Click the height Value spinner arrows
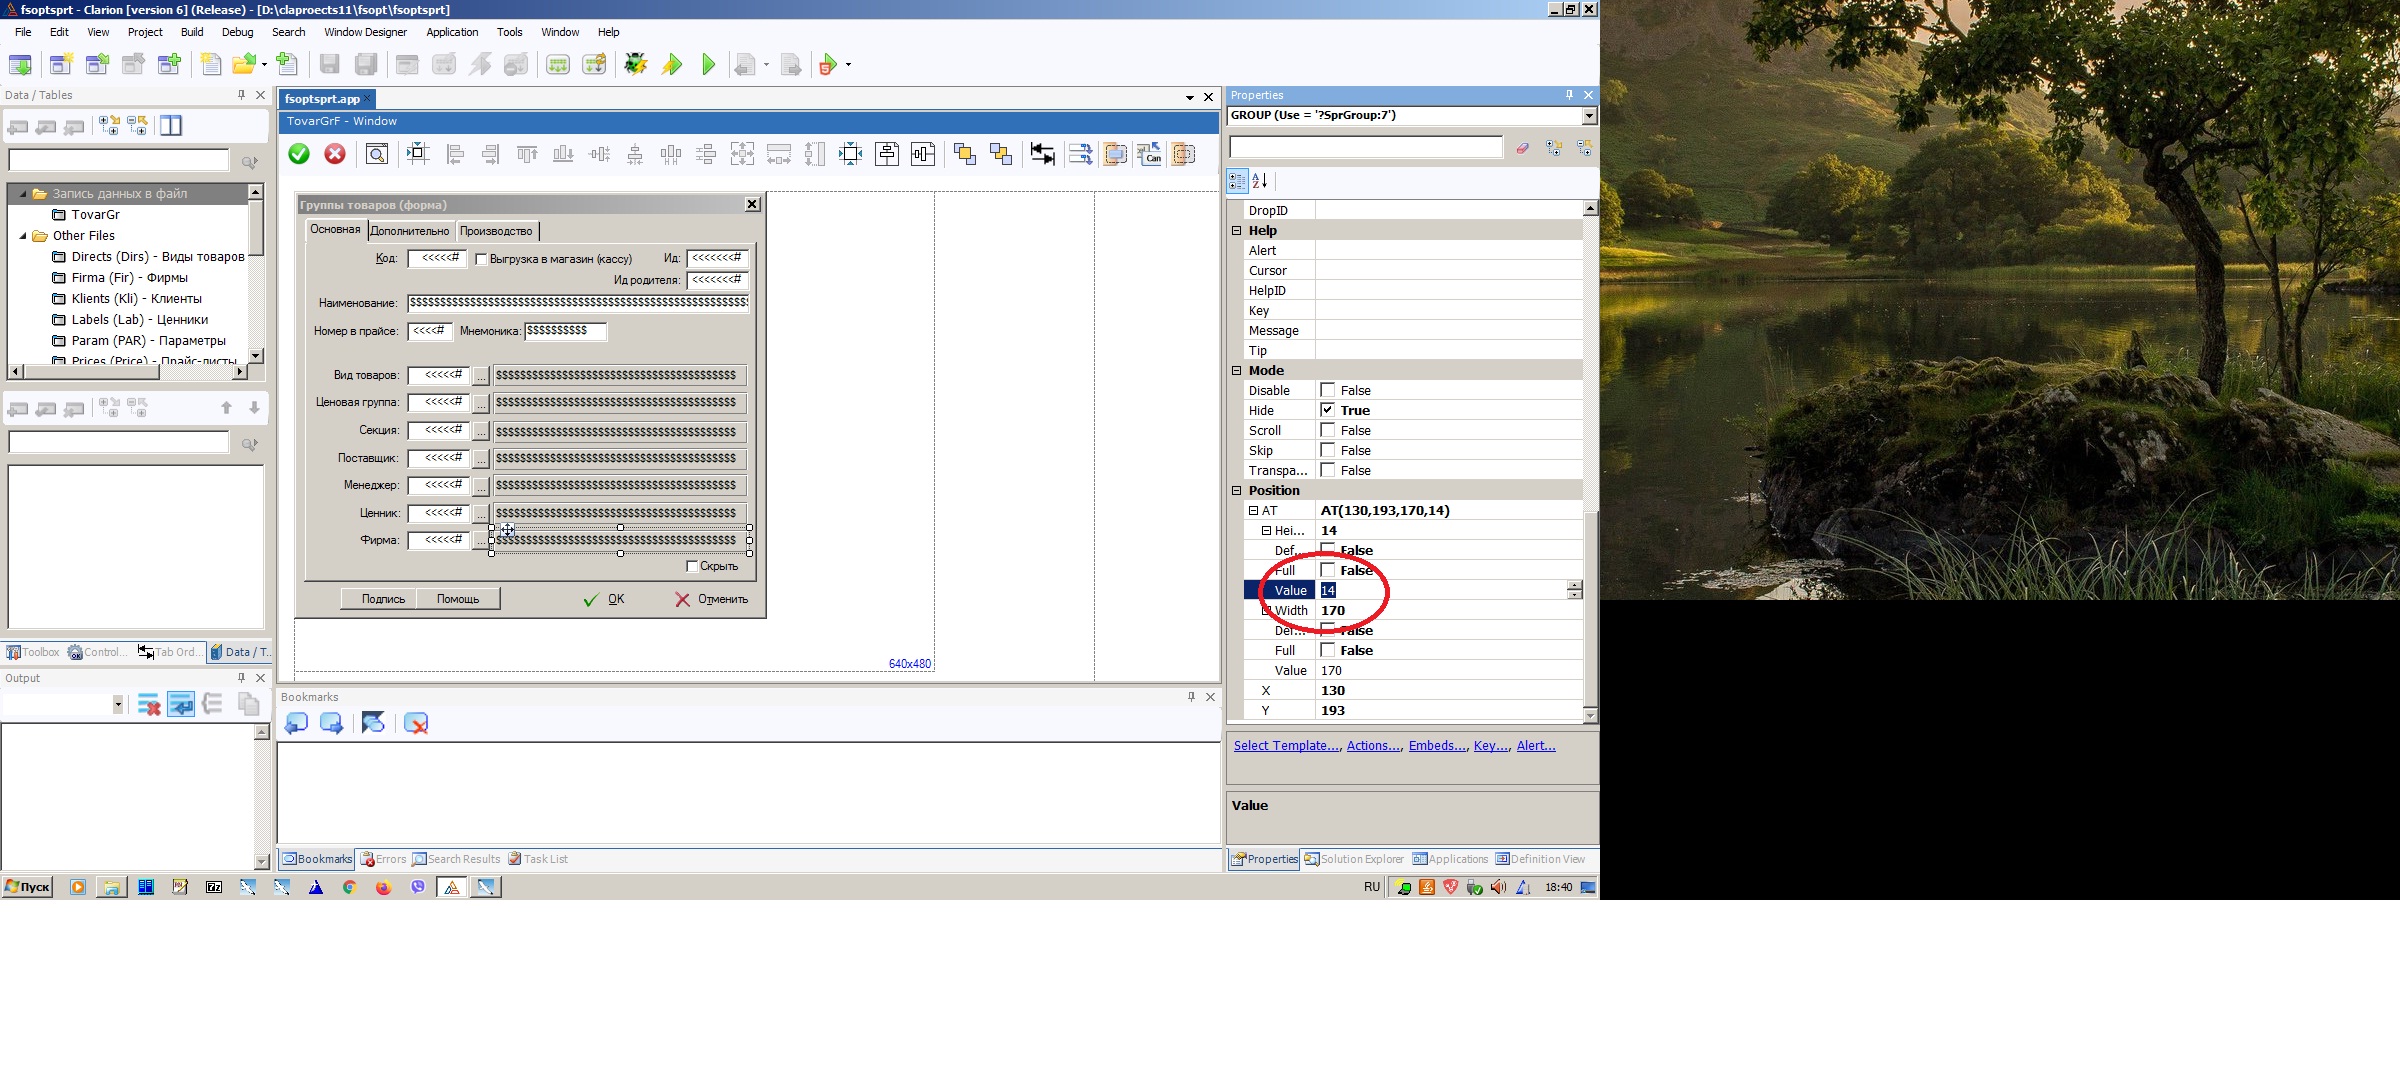The width and height of the screenshot is (2400, 1080). tap(1575, 590)
